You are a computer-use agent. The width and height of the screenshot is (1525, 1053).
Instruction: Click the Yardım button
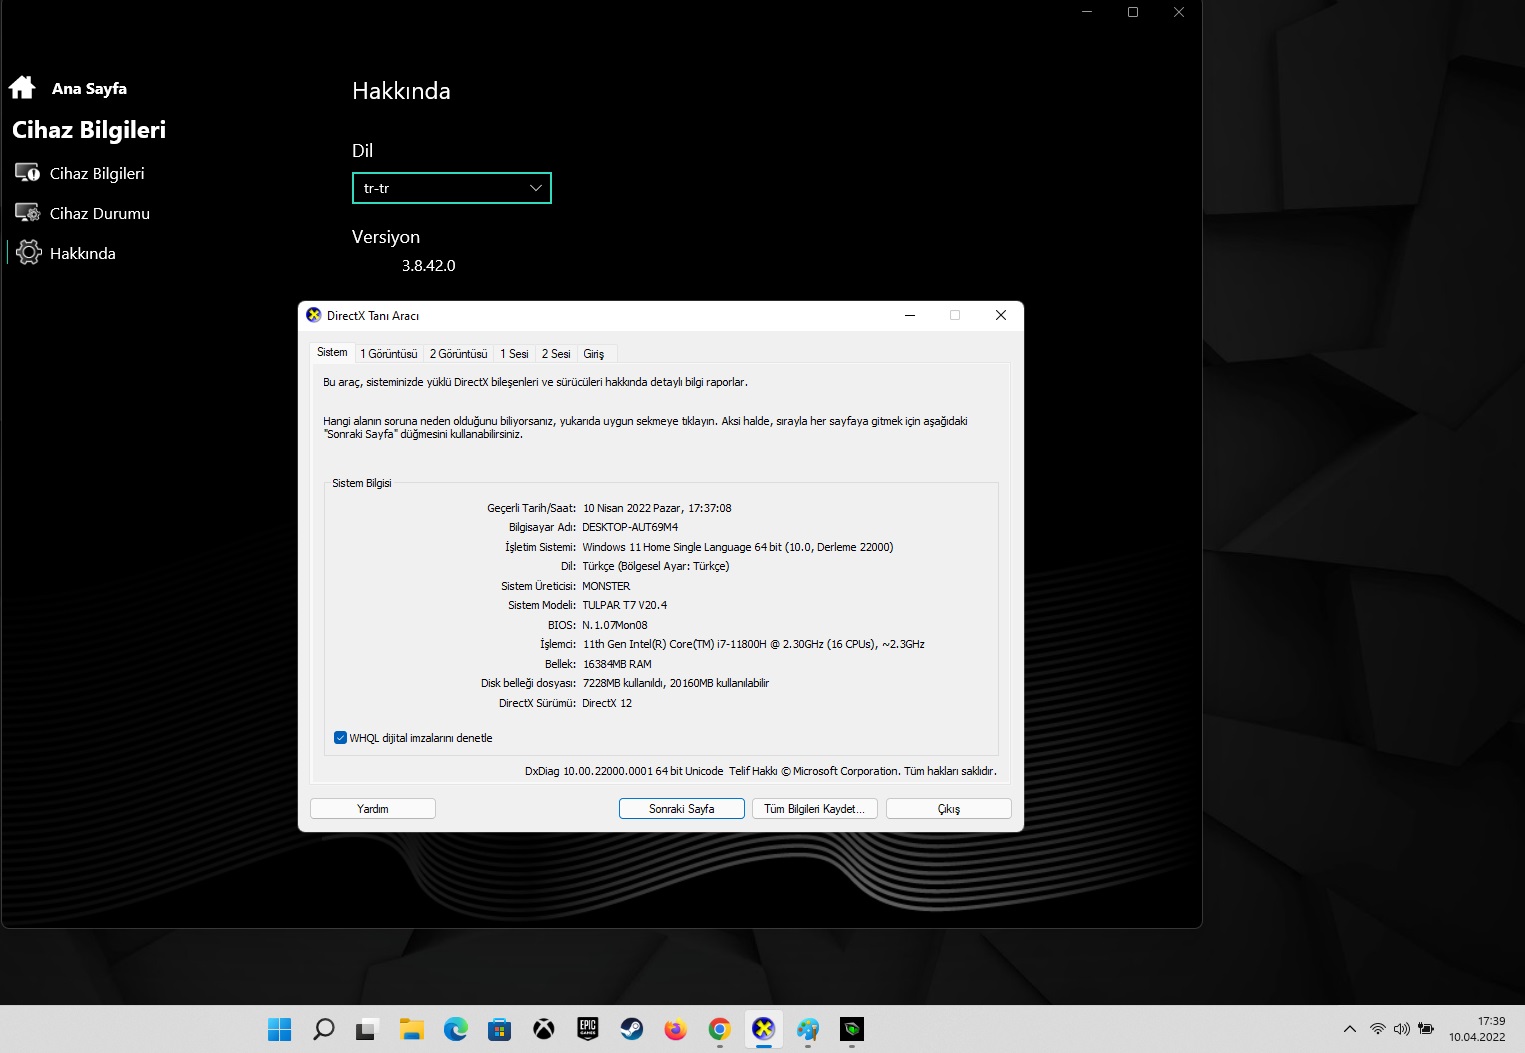pyautogui.click(x=373, y=809)
